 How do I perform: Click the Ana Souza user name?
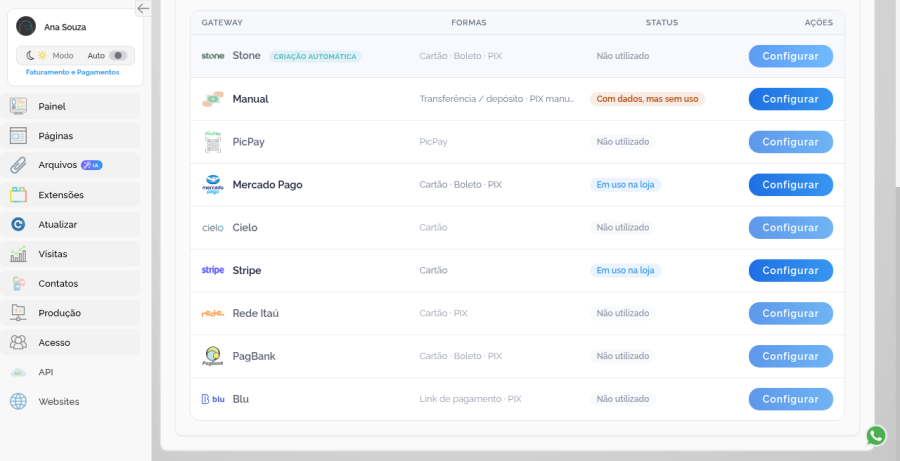coord(65,27)
